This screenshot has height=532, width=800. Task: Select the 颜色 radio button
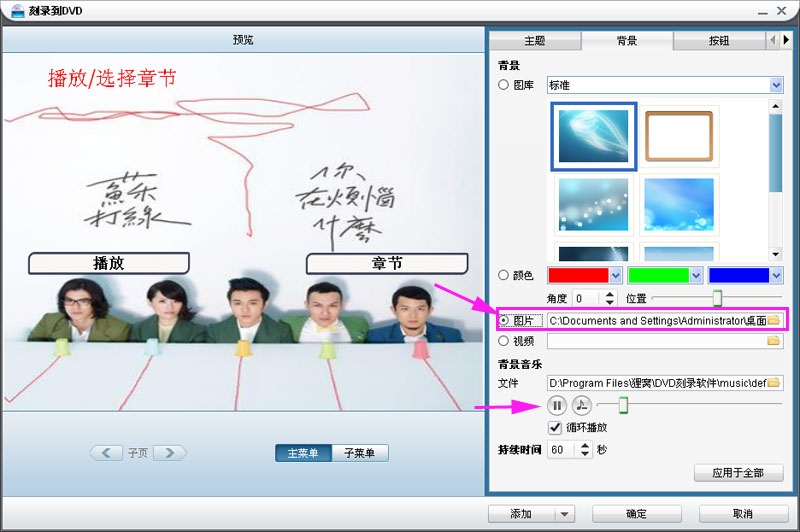pyautogui.click(x=504, y=275)
